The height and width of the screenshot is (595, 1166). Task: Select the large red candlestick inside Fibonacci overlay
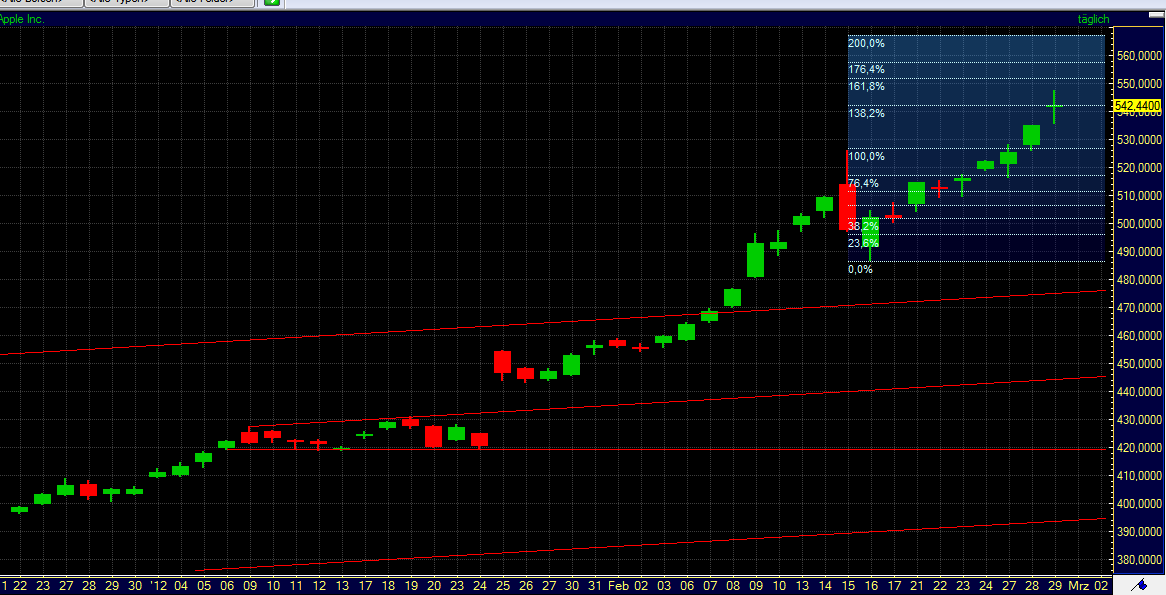pyautogui.click(x=847, y=207)
